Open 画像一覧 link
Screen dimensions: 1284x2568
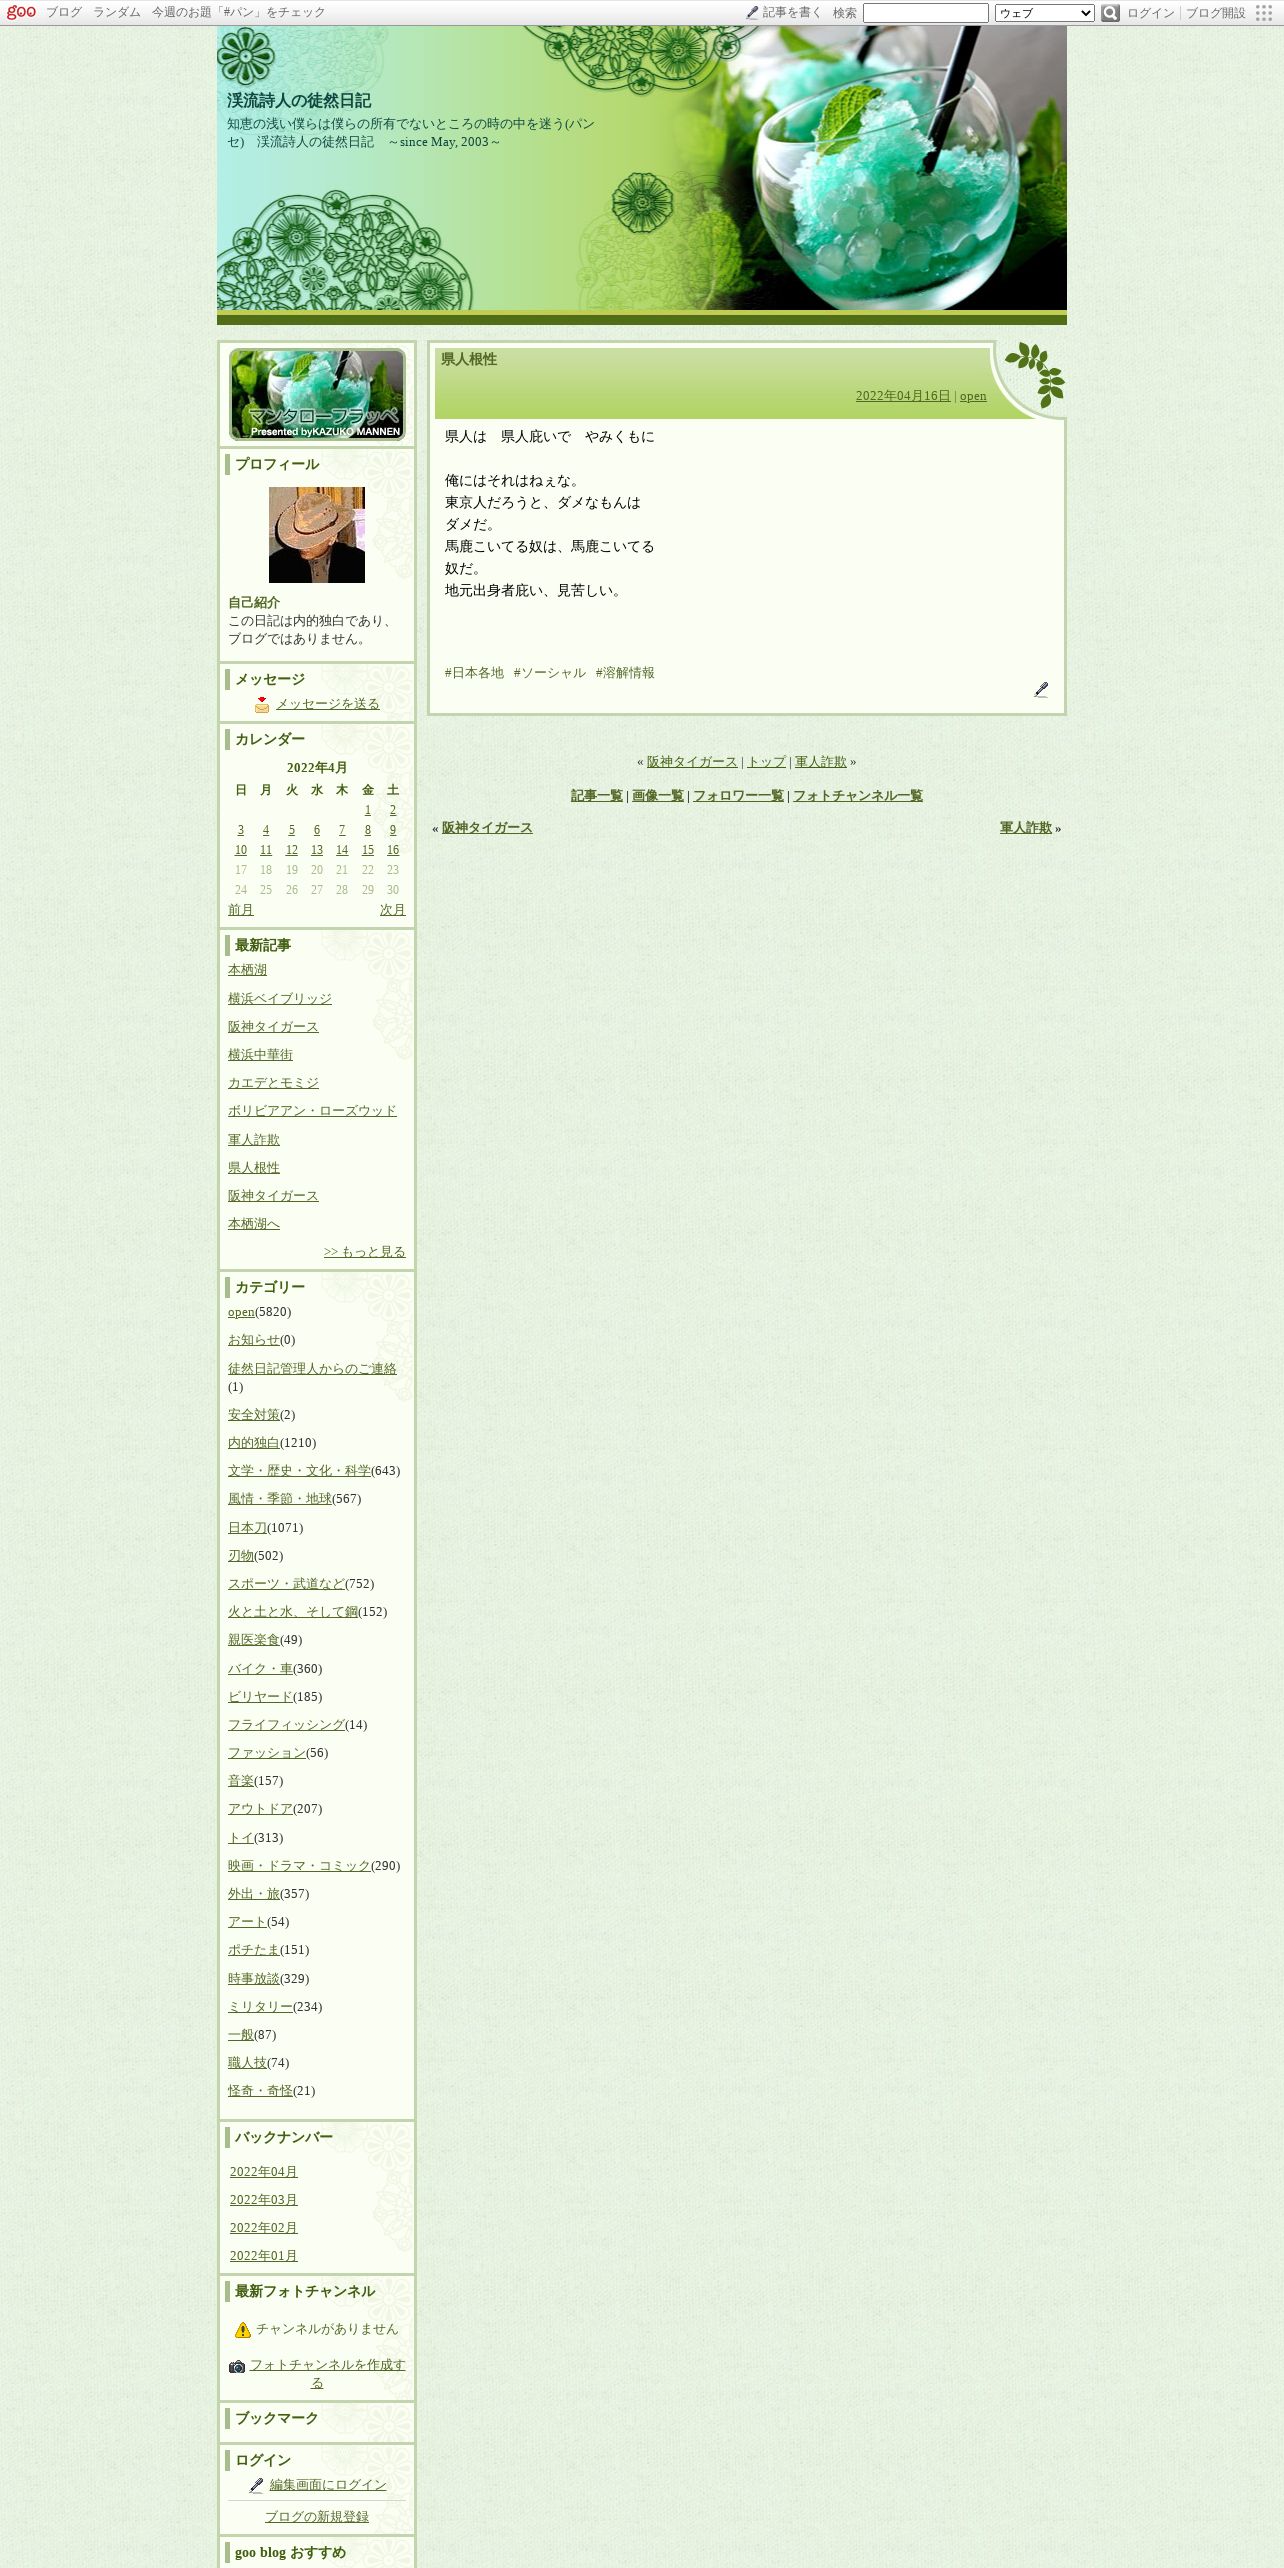coord(658,796)
